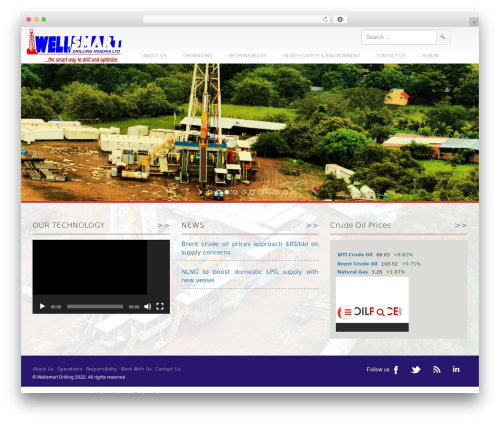500x423 pixels.
Task: Click Oilprice widget hamburger menu icon
Action: tap(348, 312)
